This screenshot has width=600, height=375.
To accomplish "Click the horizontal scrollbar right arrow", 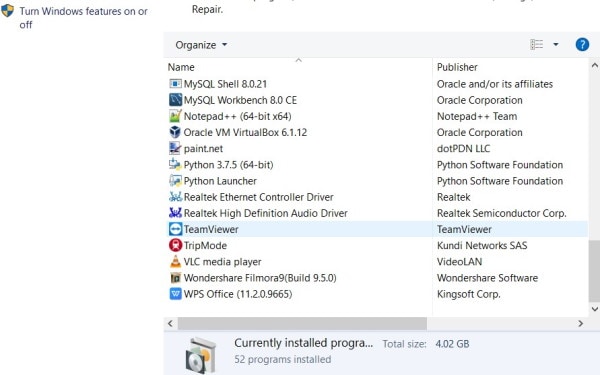I will click(580, 323).
